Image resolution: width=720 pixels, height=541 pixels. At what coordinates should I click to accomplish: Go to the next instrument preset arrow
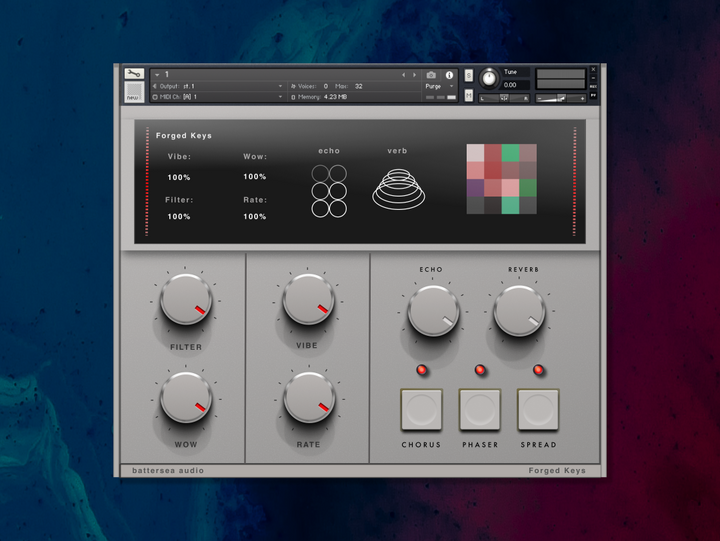414,75
